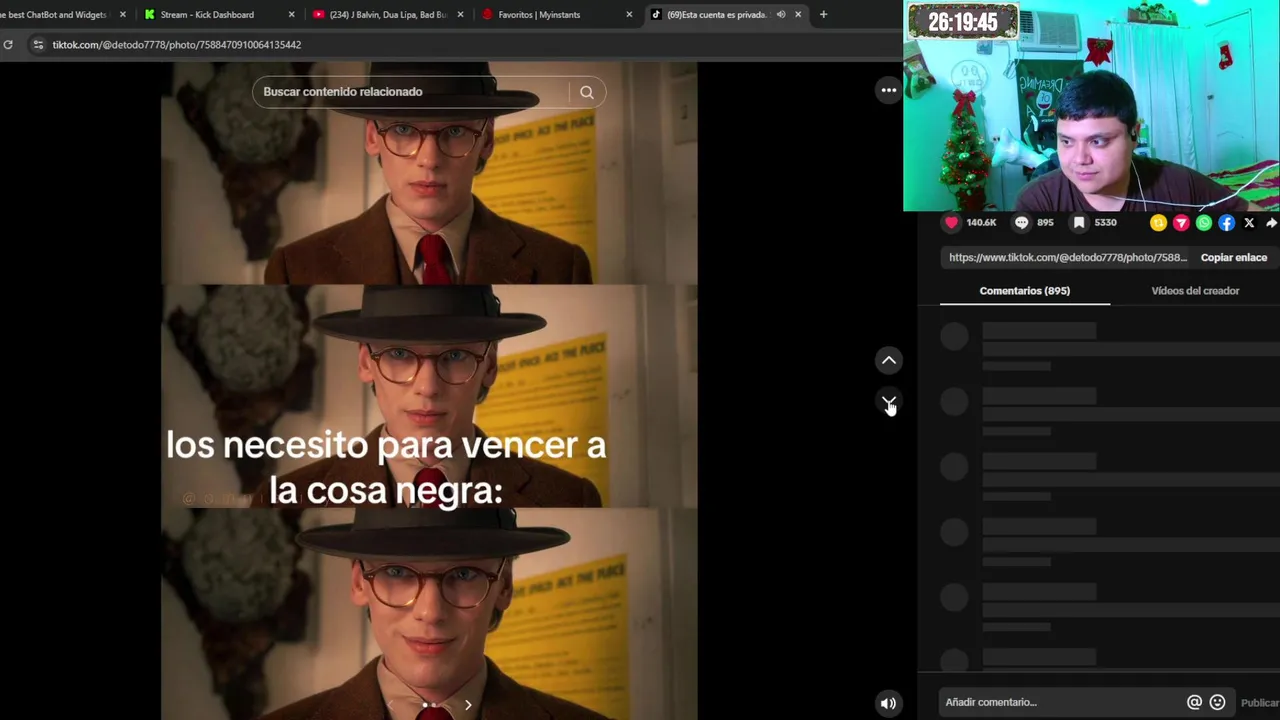1280x720 pixels.
Task: Click the search magnifier icon
Action: pyautogui.click(x=587, y=92)
